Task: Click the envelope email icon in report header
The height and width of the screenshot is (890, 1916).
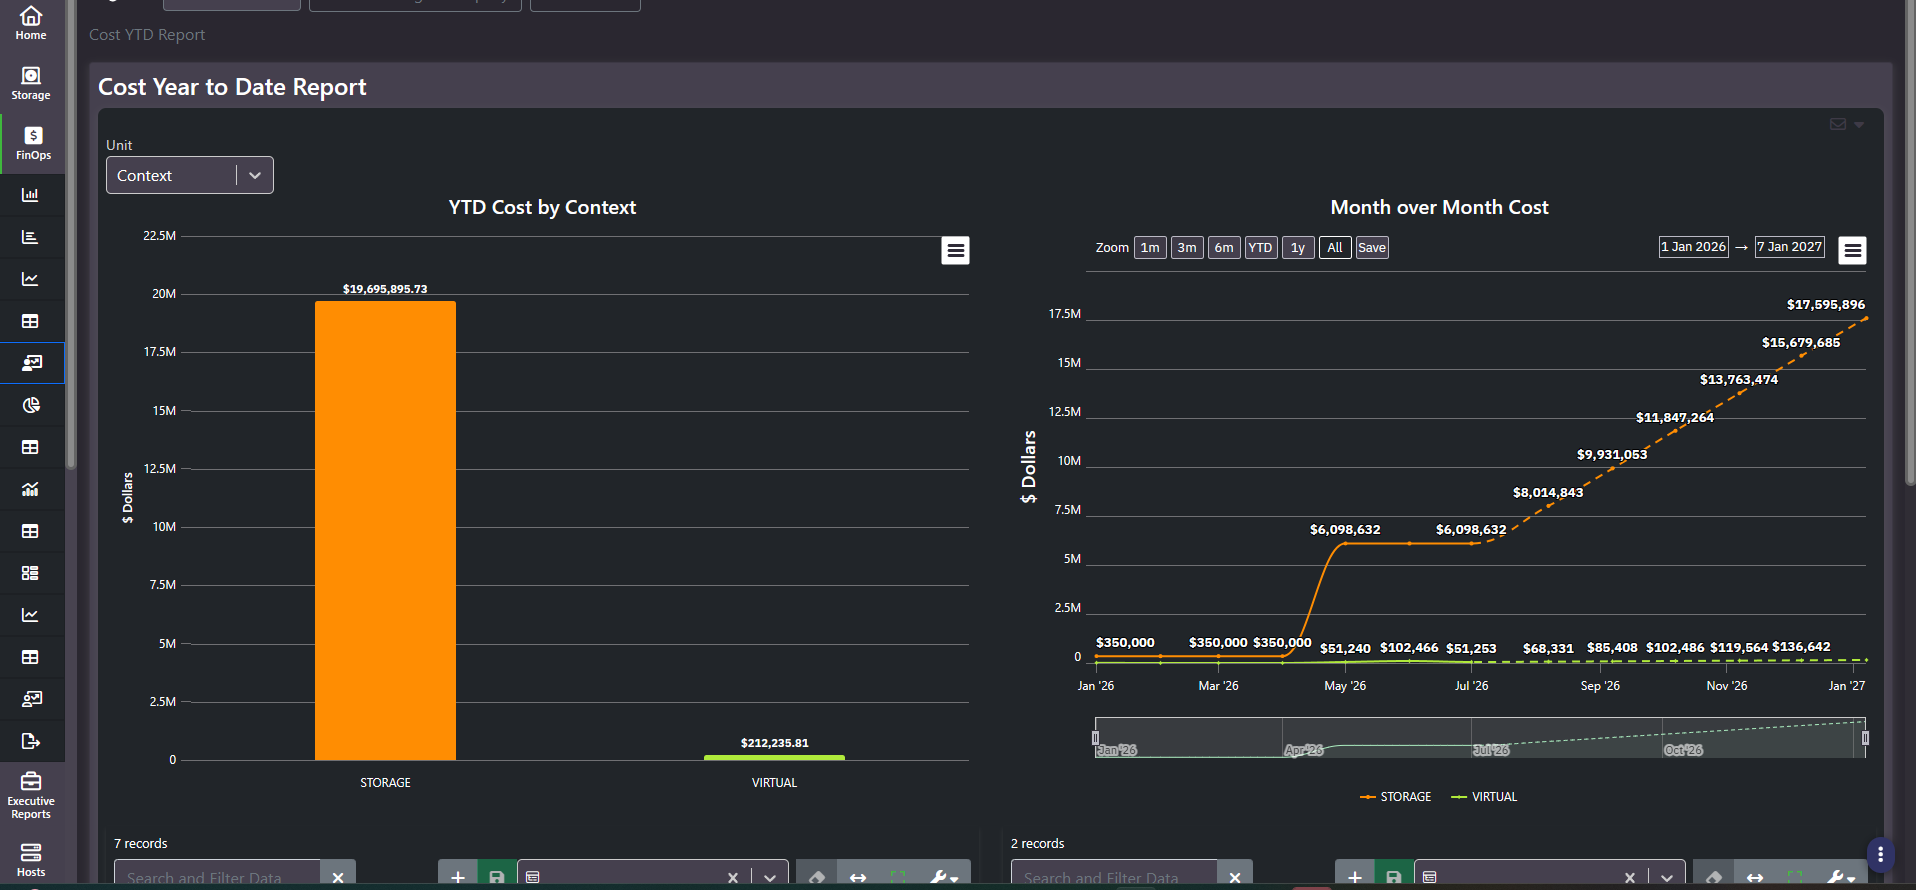Action: [x=1838, y=124]
